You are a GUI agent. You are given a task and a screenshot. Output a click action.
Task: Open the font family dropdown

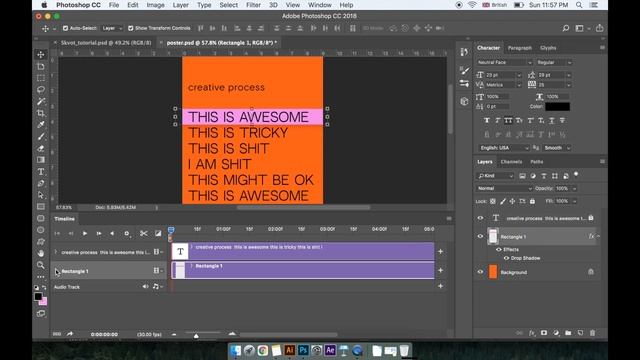pyautogui.click(x=504, y=62)
